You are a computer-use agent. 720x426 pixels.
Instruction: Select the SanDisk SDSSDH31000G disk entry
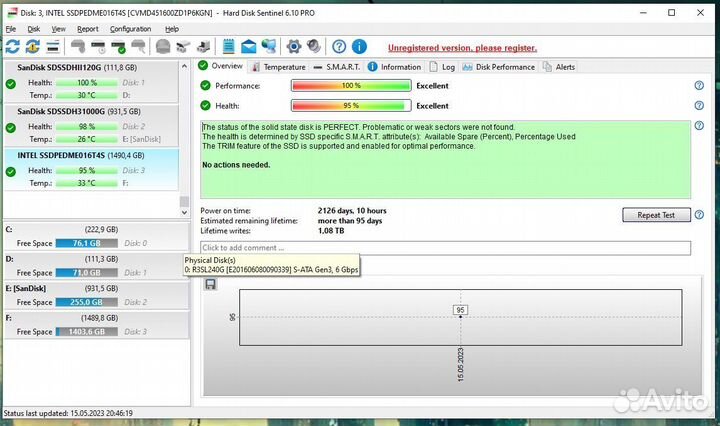(91, 125)
